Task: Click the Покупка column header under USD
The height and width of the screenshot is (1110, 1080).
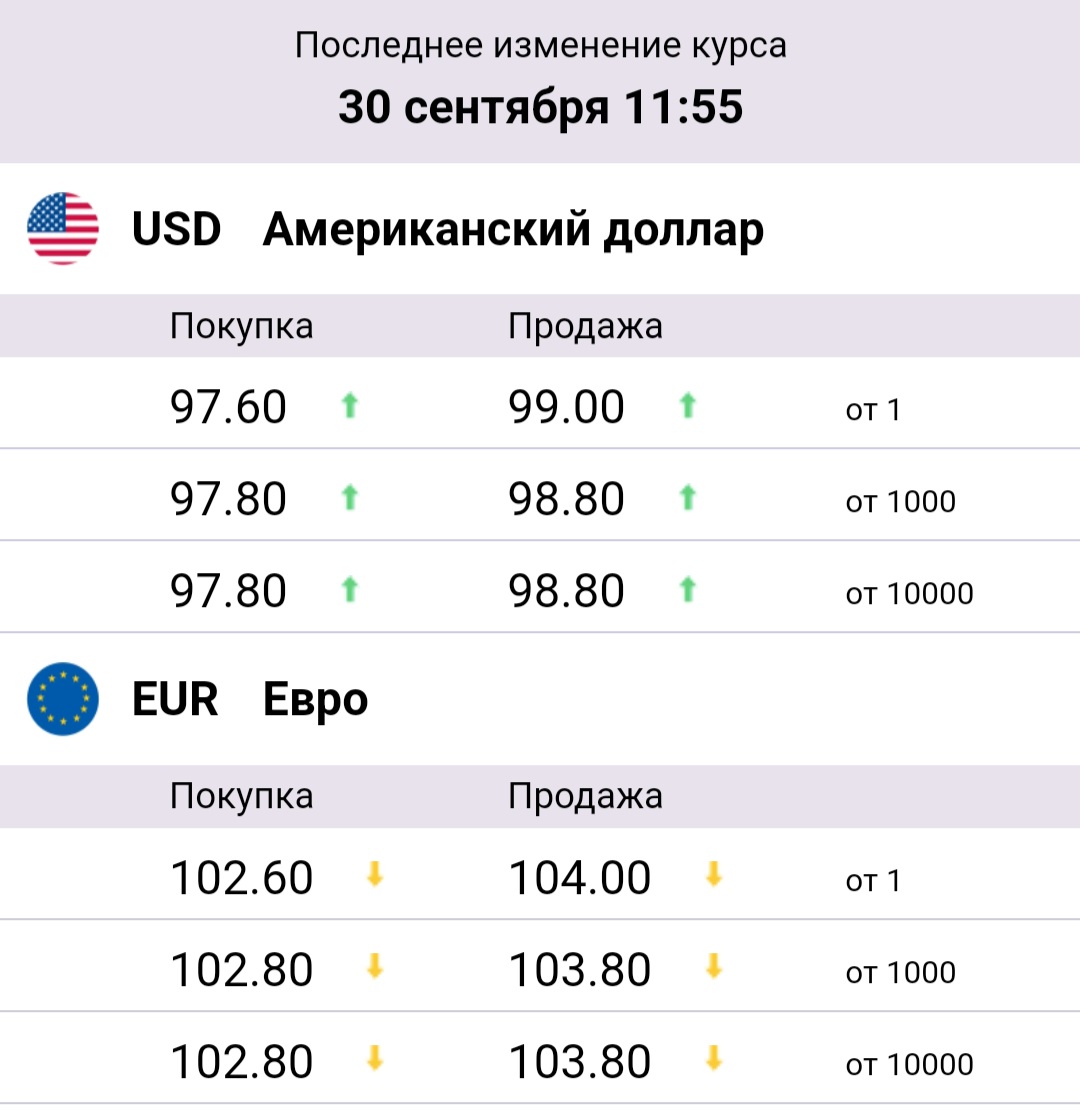Action: (x=241, y=327)
